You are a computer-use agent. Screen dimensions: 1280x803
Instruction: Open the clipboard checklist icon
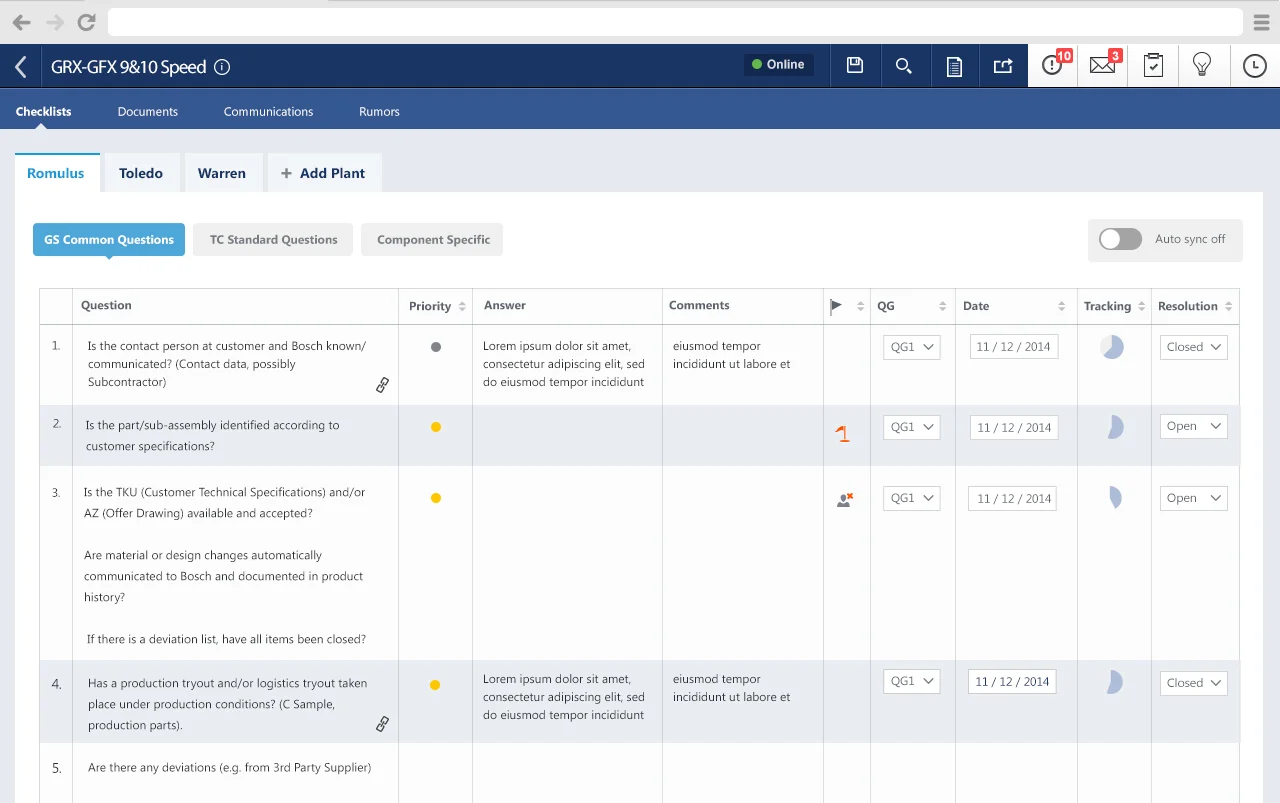point(1153,66)
